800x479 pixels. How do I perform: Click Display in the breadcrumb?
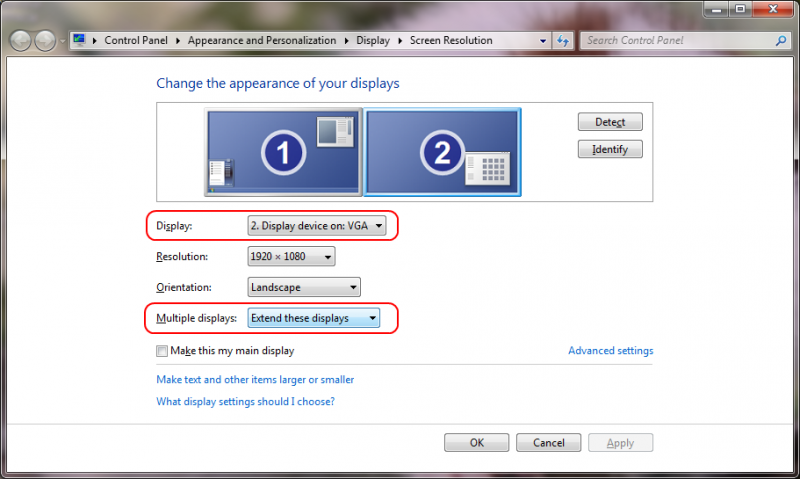point(373,40)
